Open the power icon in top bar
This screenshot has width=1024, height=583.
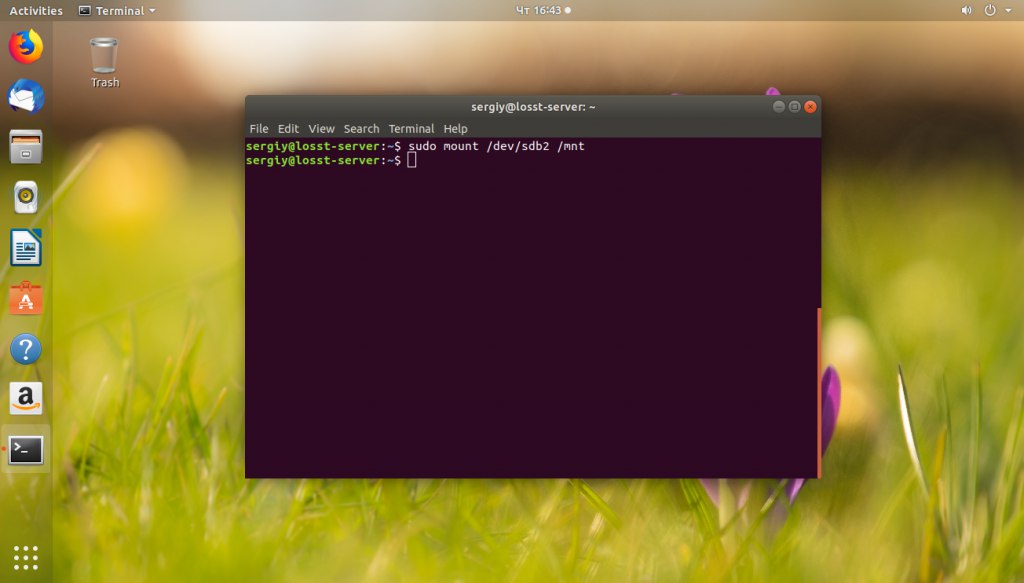point(990,10)
